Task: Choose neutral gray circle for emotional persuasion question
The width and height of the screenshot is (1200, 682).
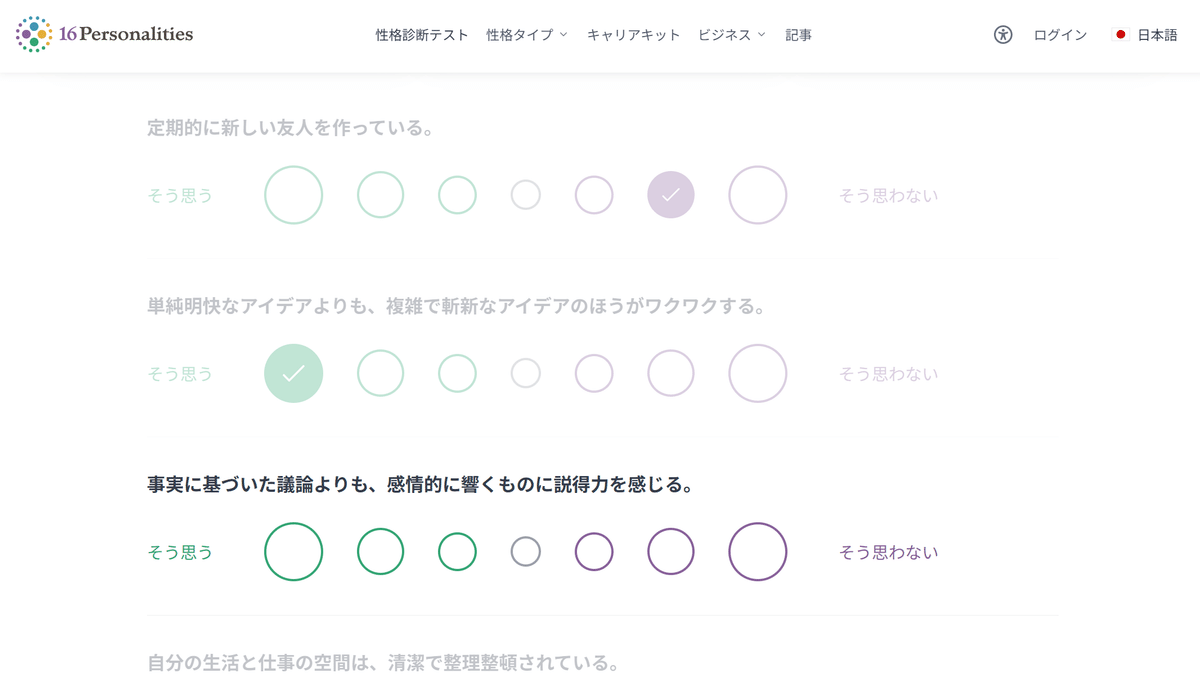Action: [x=526, y=552]
